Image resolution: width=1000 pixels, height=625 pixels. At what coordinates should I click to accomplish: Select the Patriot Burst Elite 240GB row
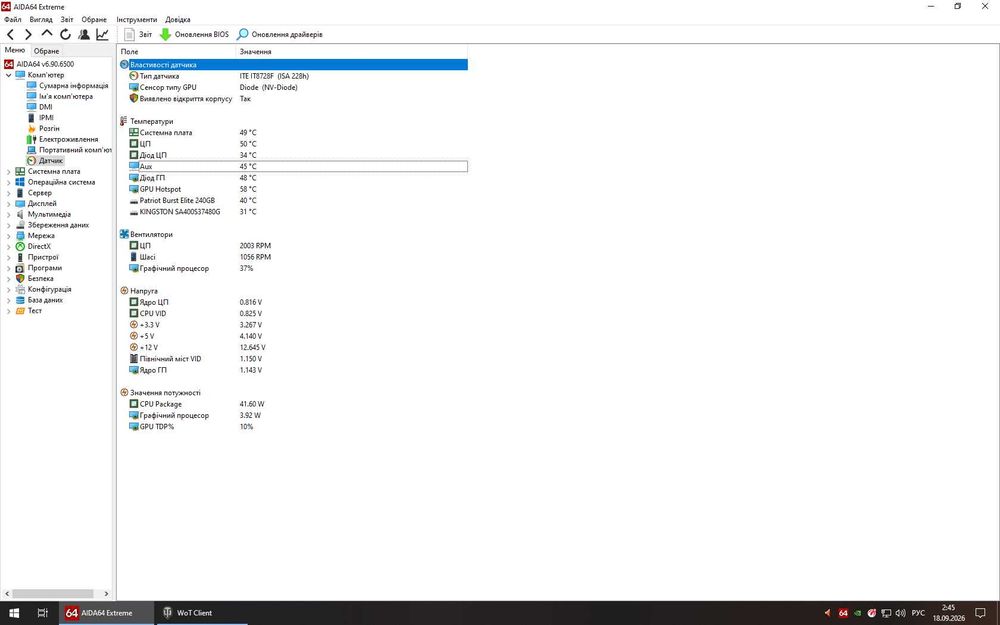pyautogui.click(x=298, y=200)
